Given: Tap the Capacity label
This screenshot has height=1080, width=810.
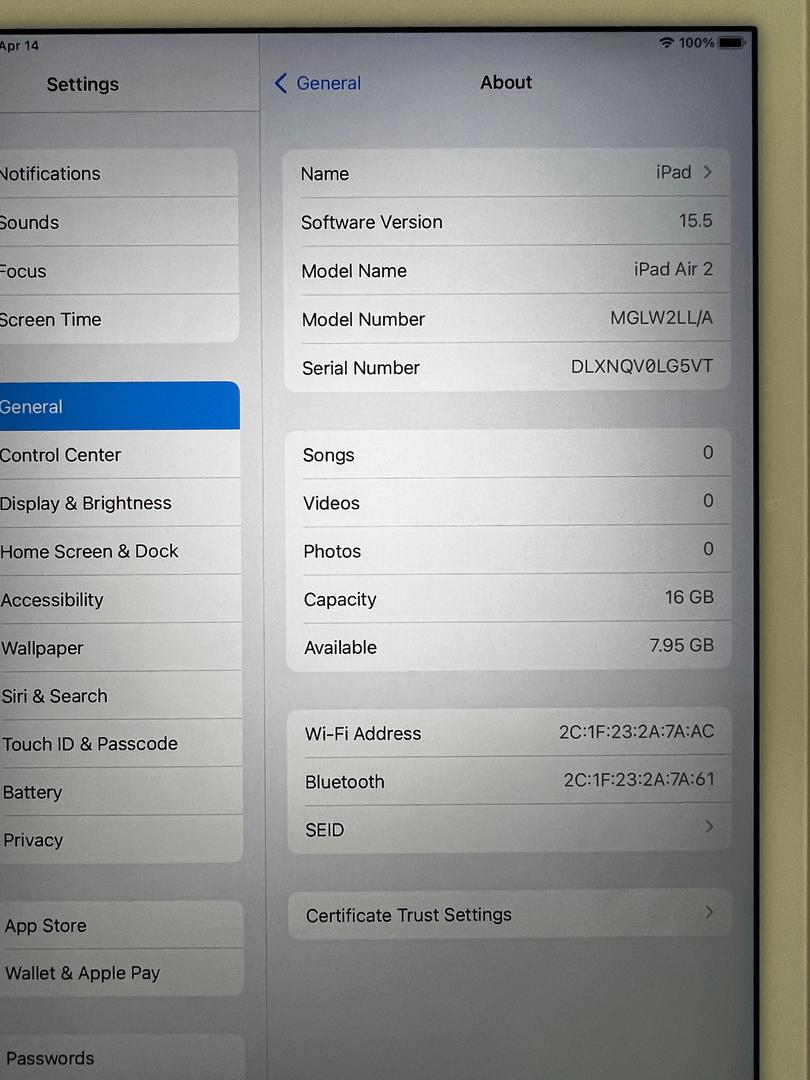Looking at the screenshot, I should point(340,599).
